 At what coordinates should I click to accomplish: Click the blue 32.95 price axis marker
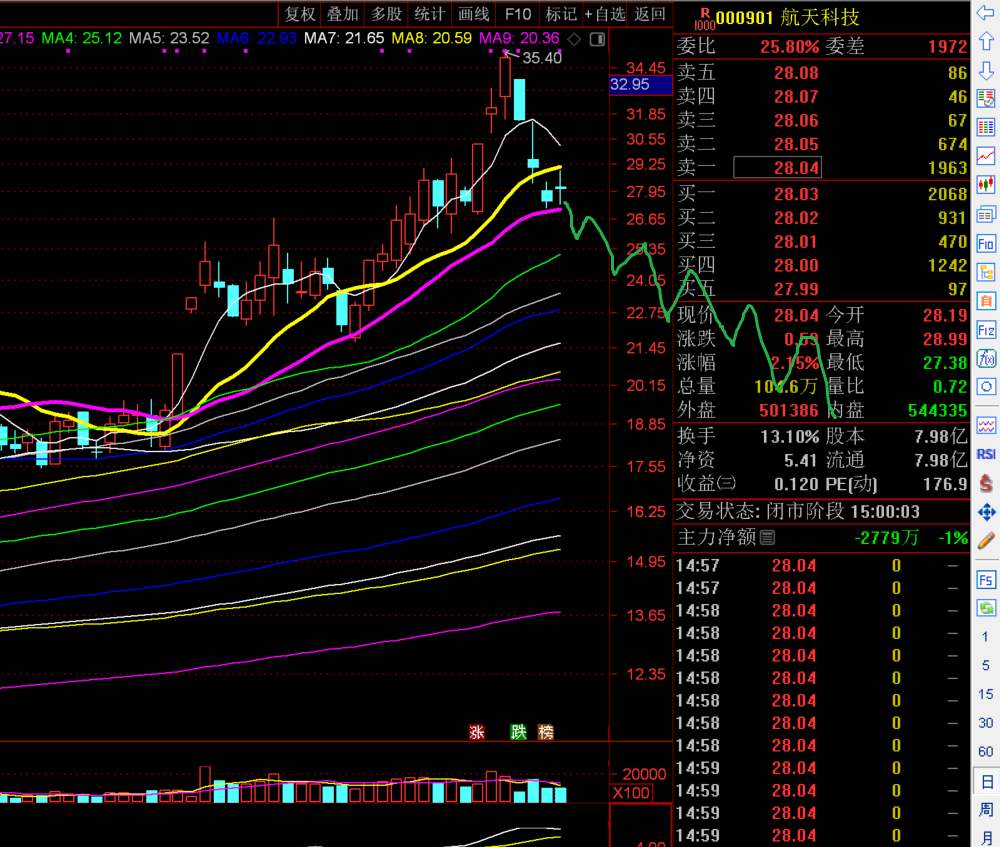(x=640, y=85)
